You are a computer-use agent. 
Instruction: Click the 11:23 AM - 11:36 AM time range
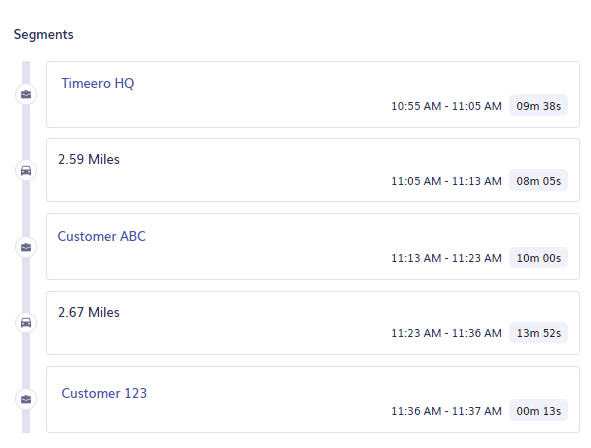pyautogui.click(x=446, y=333)
